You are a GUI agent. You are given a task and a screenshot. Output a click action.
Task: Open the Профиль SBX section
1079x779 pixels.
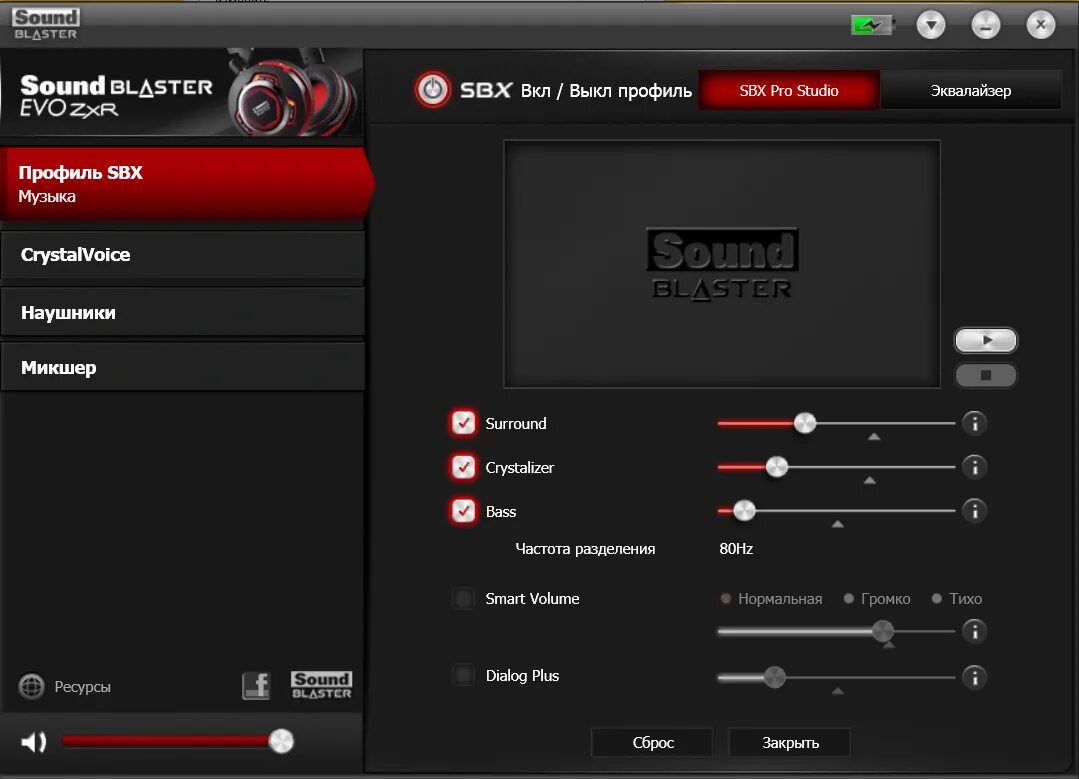point(187,184)
